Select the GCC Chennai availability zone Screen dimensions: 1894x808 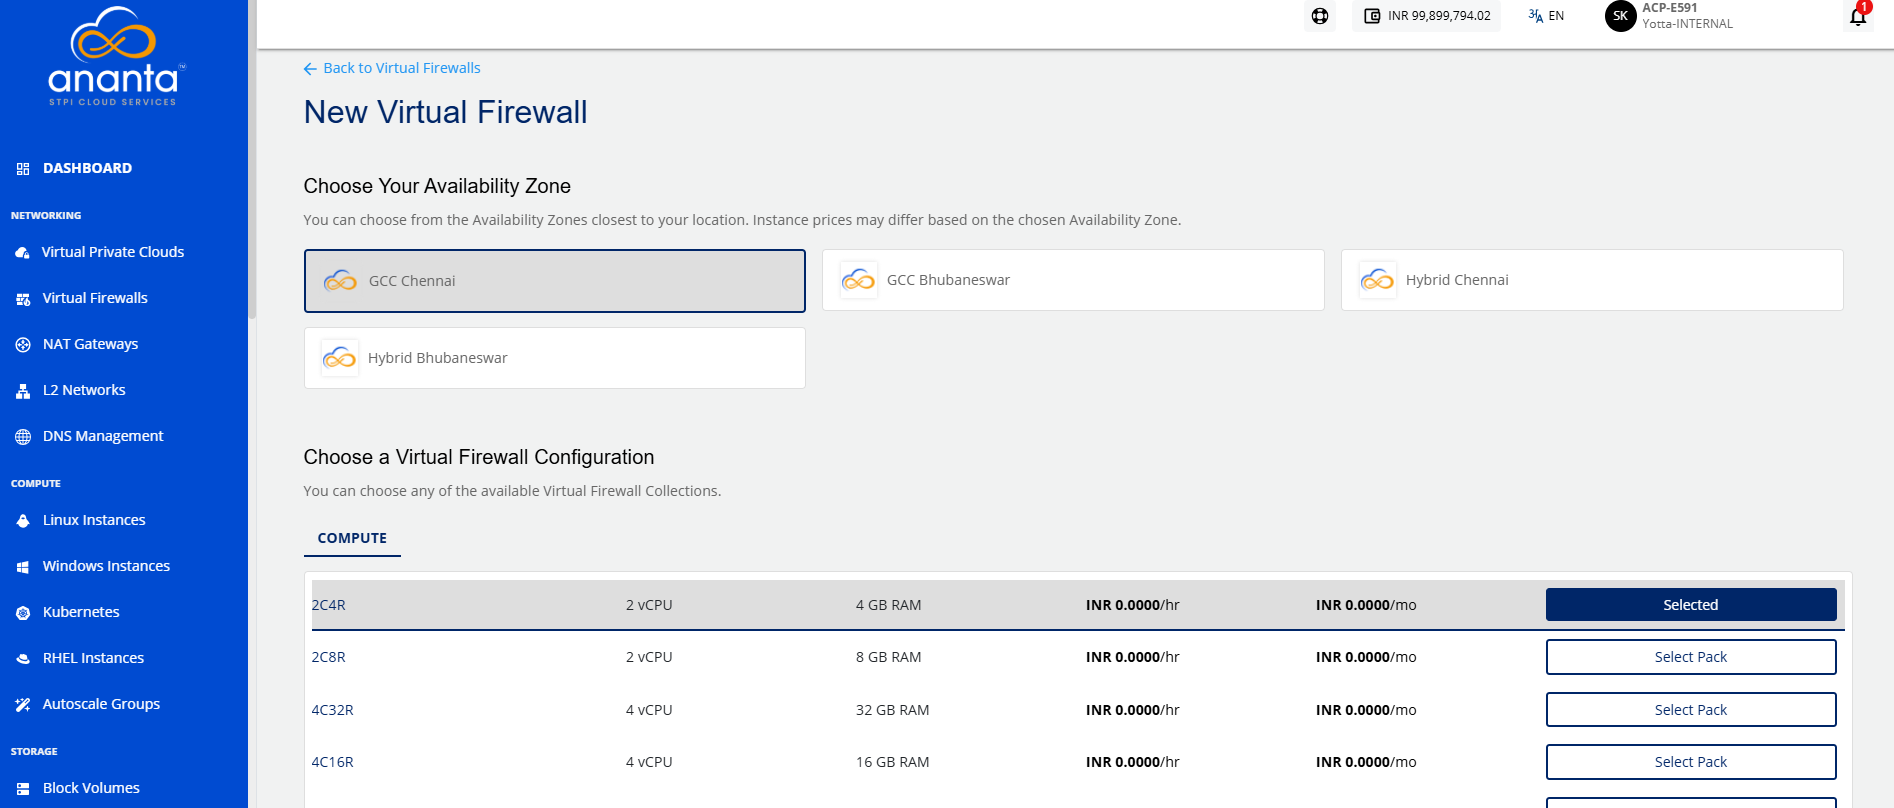(x=555, y=281)
